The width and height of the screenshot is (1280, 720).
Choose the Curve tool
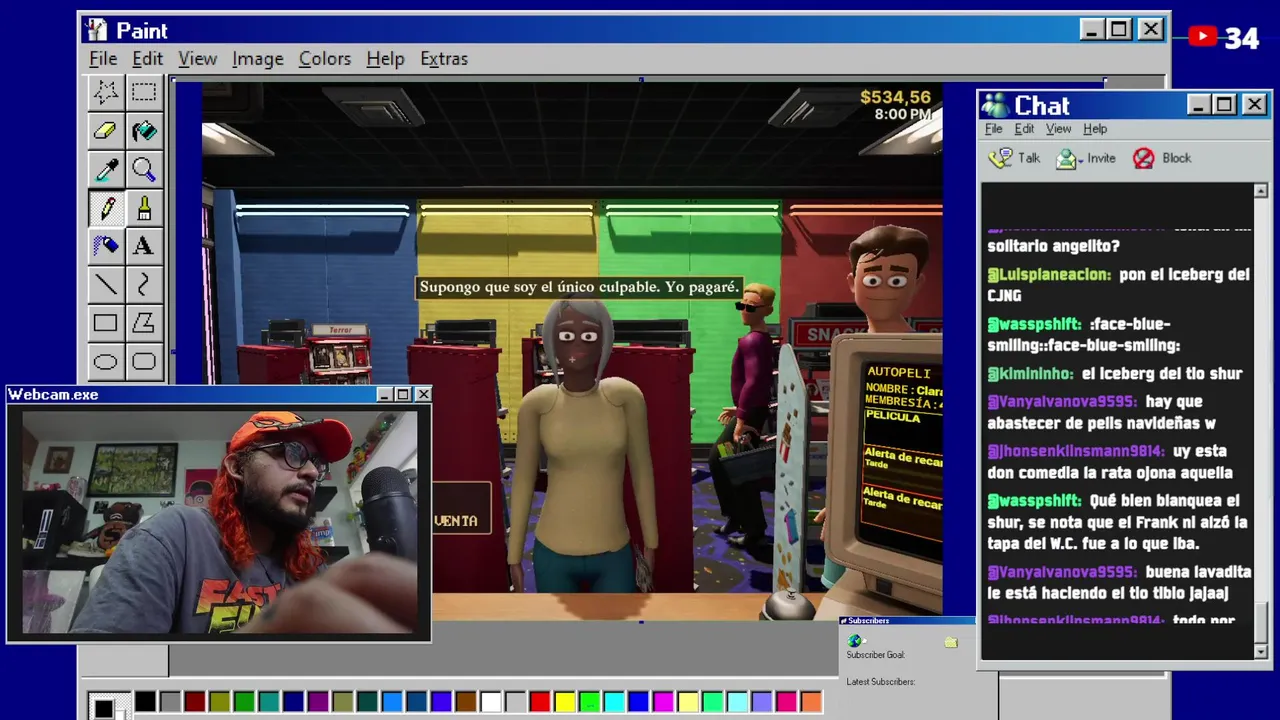144,285
